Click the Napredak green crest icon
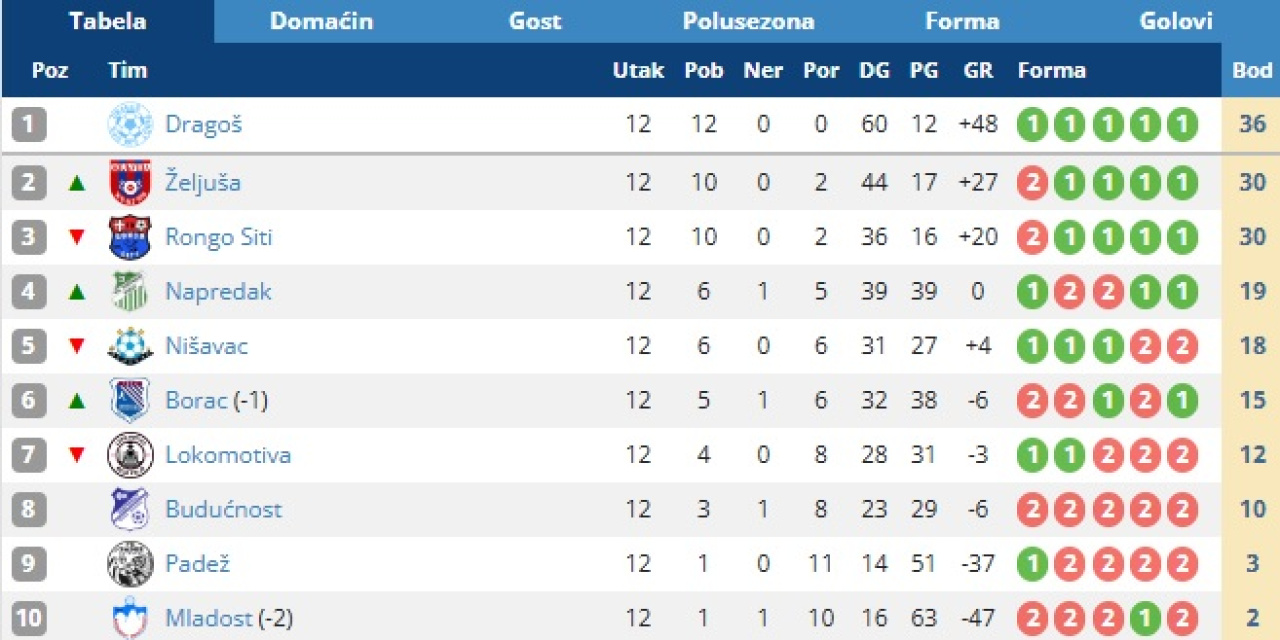 pyautogui.click(x=130, y=291)
